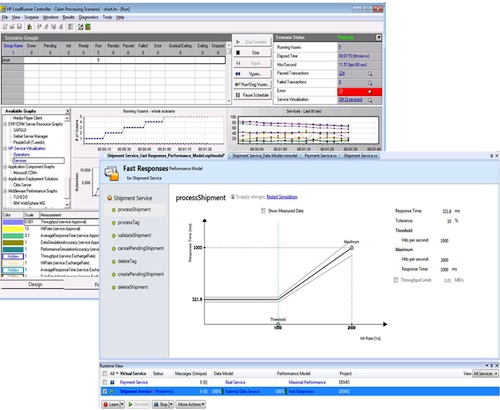The width and height of the screenshot is (500, 410).
Task: Select the cancelPendingShipment operation
Action: coord(141,248)
